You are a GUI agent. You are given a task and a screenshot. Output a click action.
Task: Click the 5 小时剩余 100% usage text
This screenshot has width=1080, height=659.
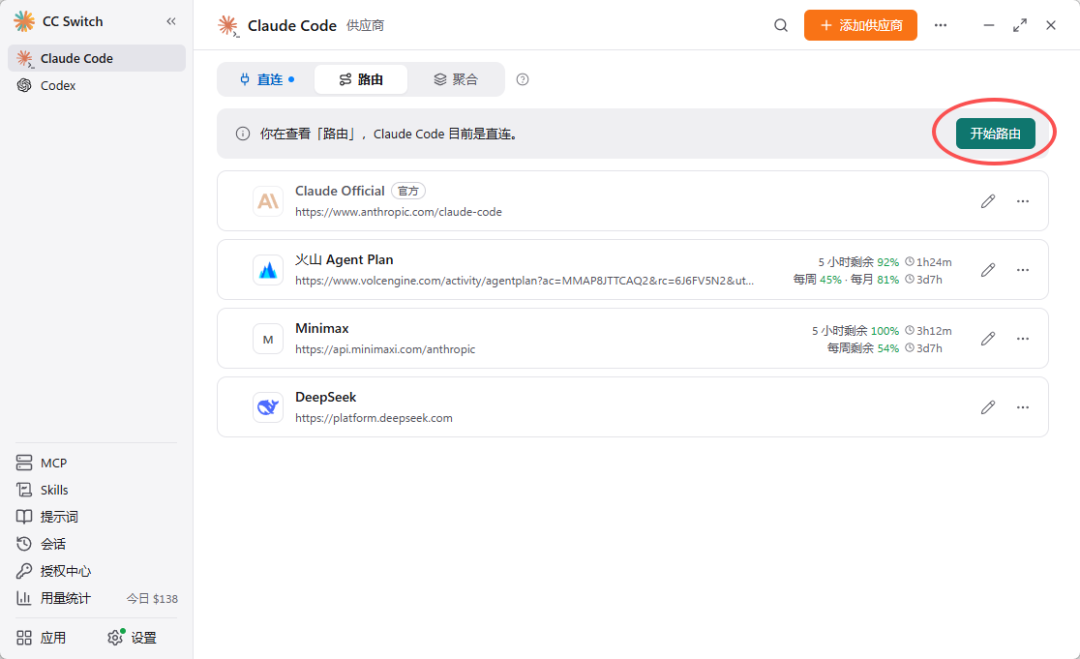coord(855,331)
